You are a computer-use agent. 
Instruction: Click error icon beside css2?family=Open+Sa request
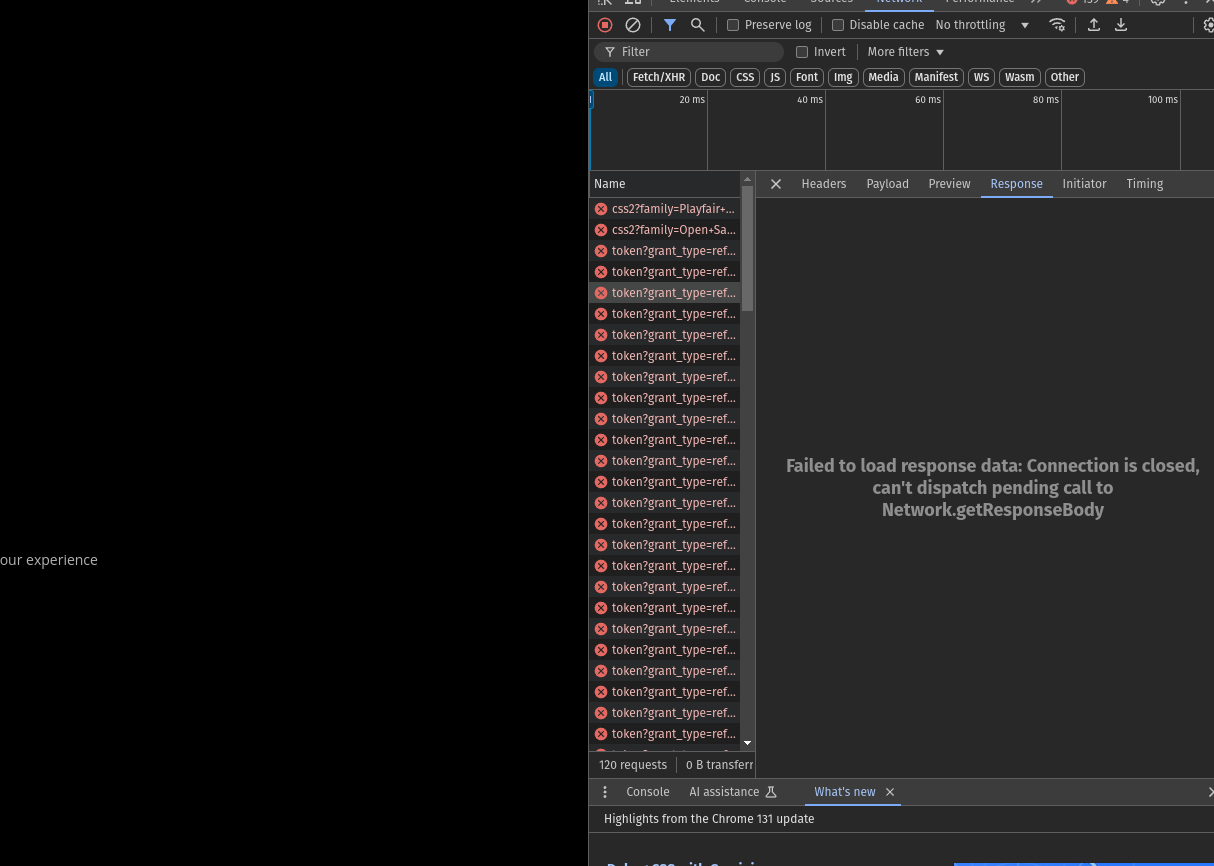[x=601, y=230]
